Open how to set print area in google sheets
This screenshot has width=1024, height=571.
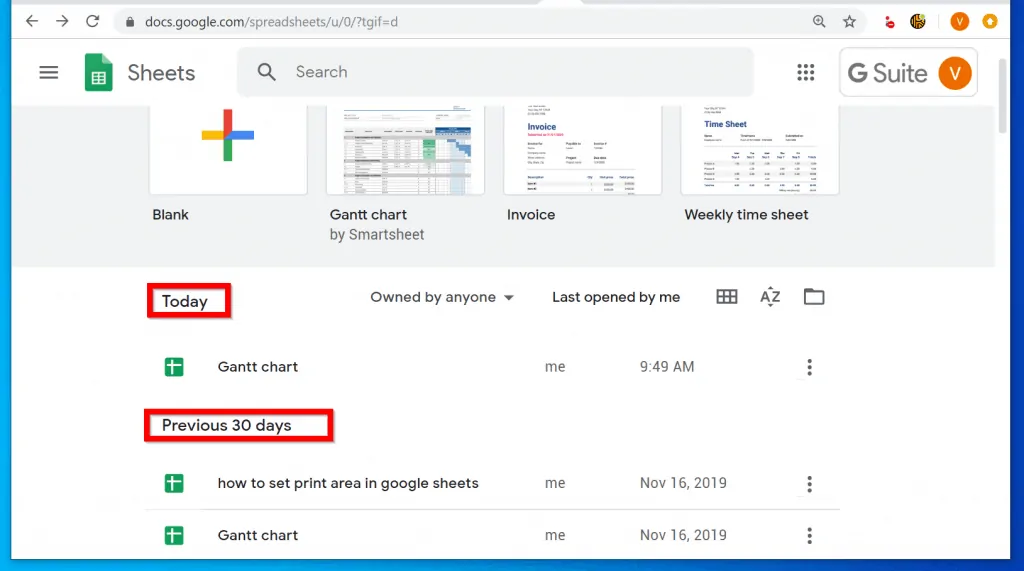click(x=348, y=483)
